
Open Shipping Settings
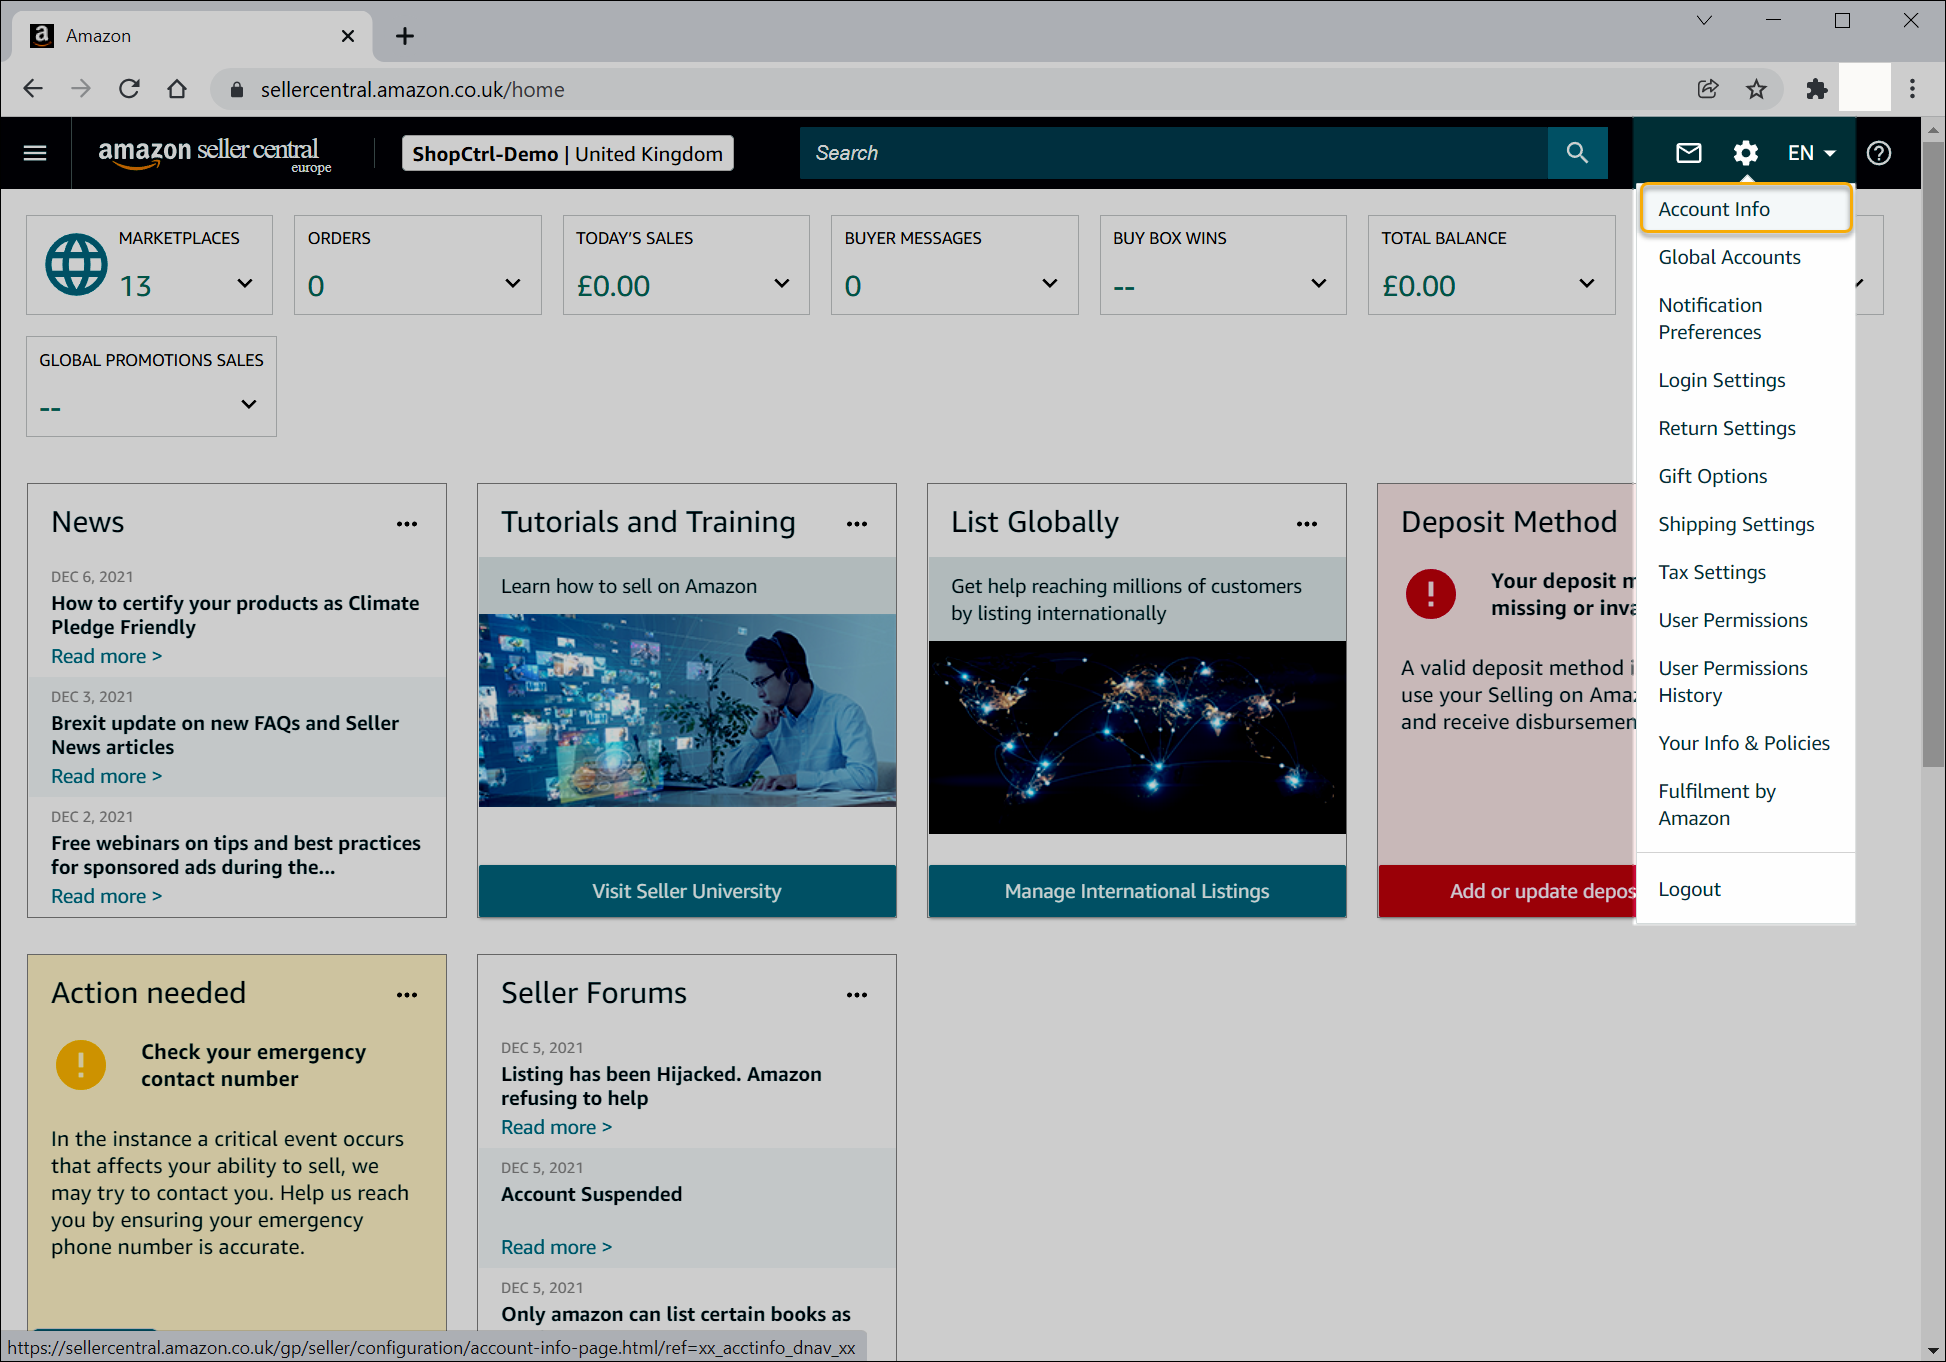[x=1736, y=524]
